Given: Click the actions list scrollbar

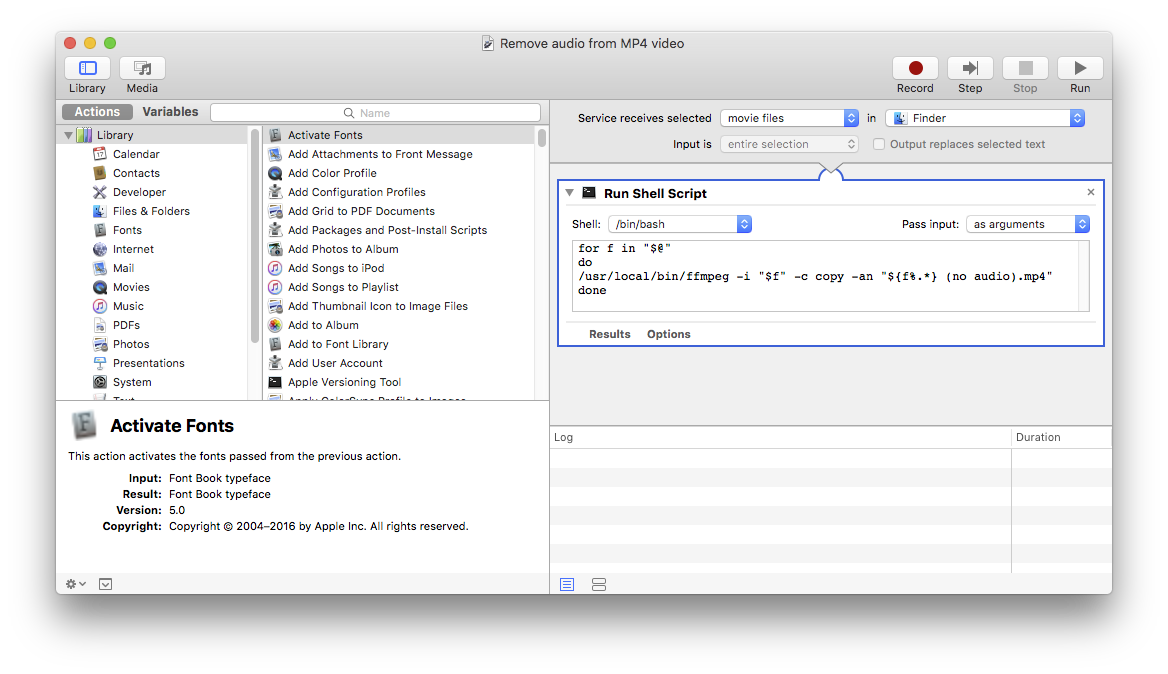Looking at the screenshot, I should coord(542,139).
